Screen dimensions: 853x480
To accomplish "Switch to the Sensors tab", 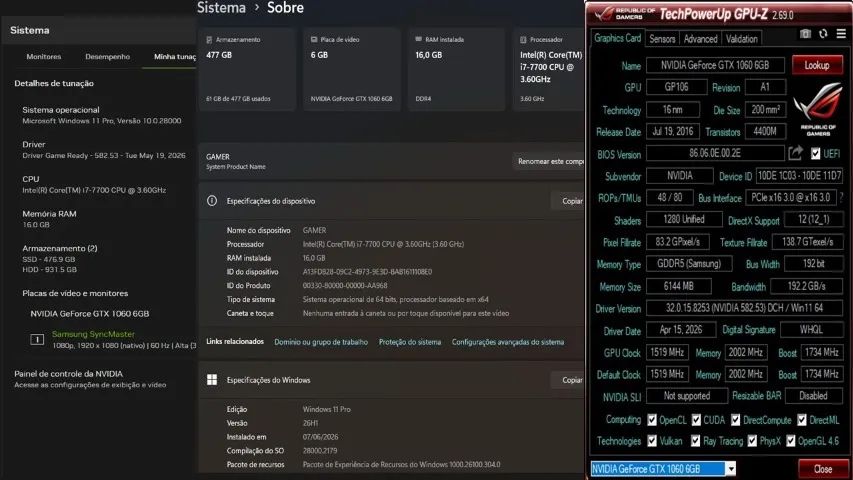I will [662, 39].
